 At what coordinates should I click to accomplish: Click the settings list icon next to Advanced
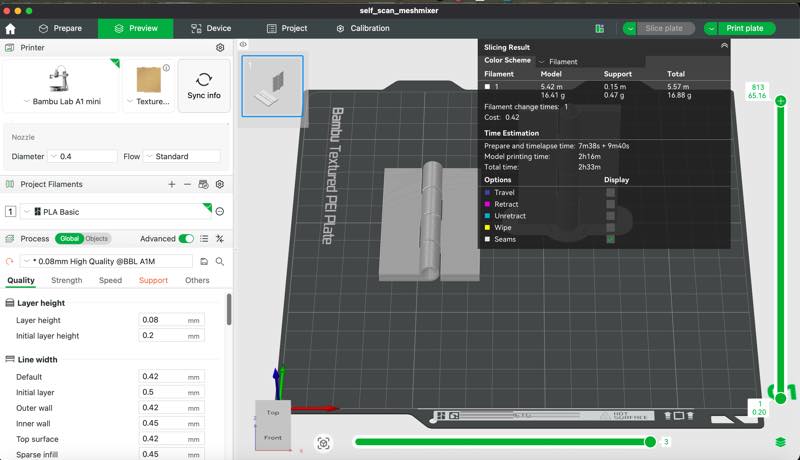tap(204, 239)
